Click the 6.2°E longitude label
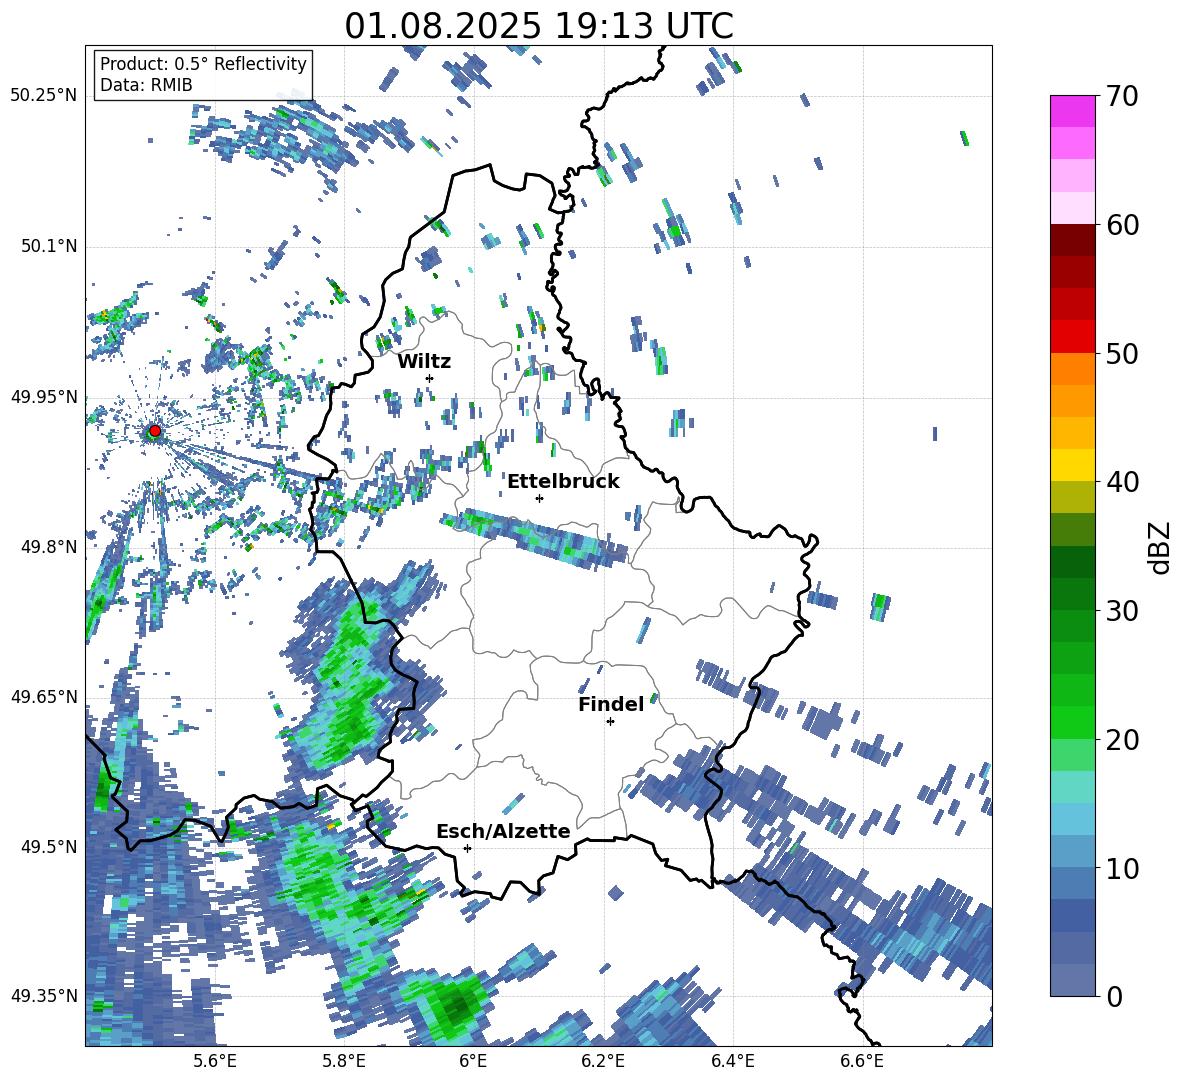This screenshot has width=1184, height=1081. (603, 1061)
